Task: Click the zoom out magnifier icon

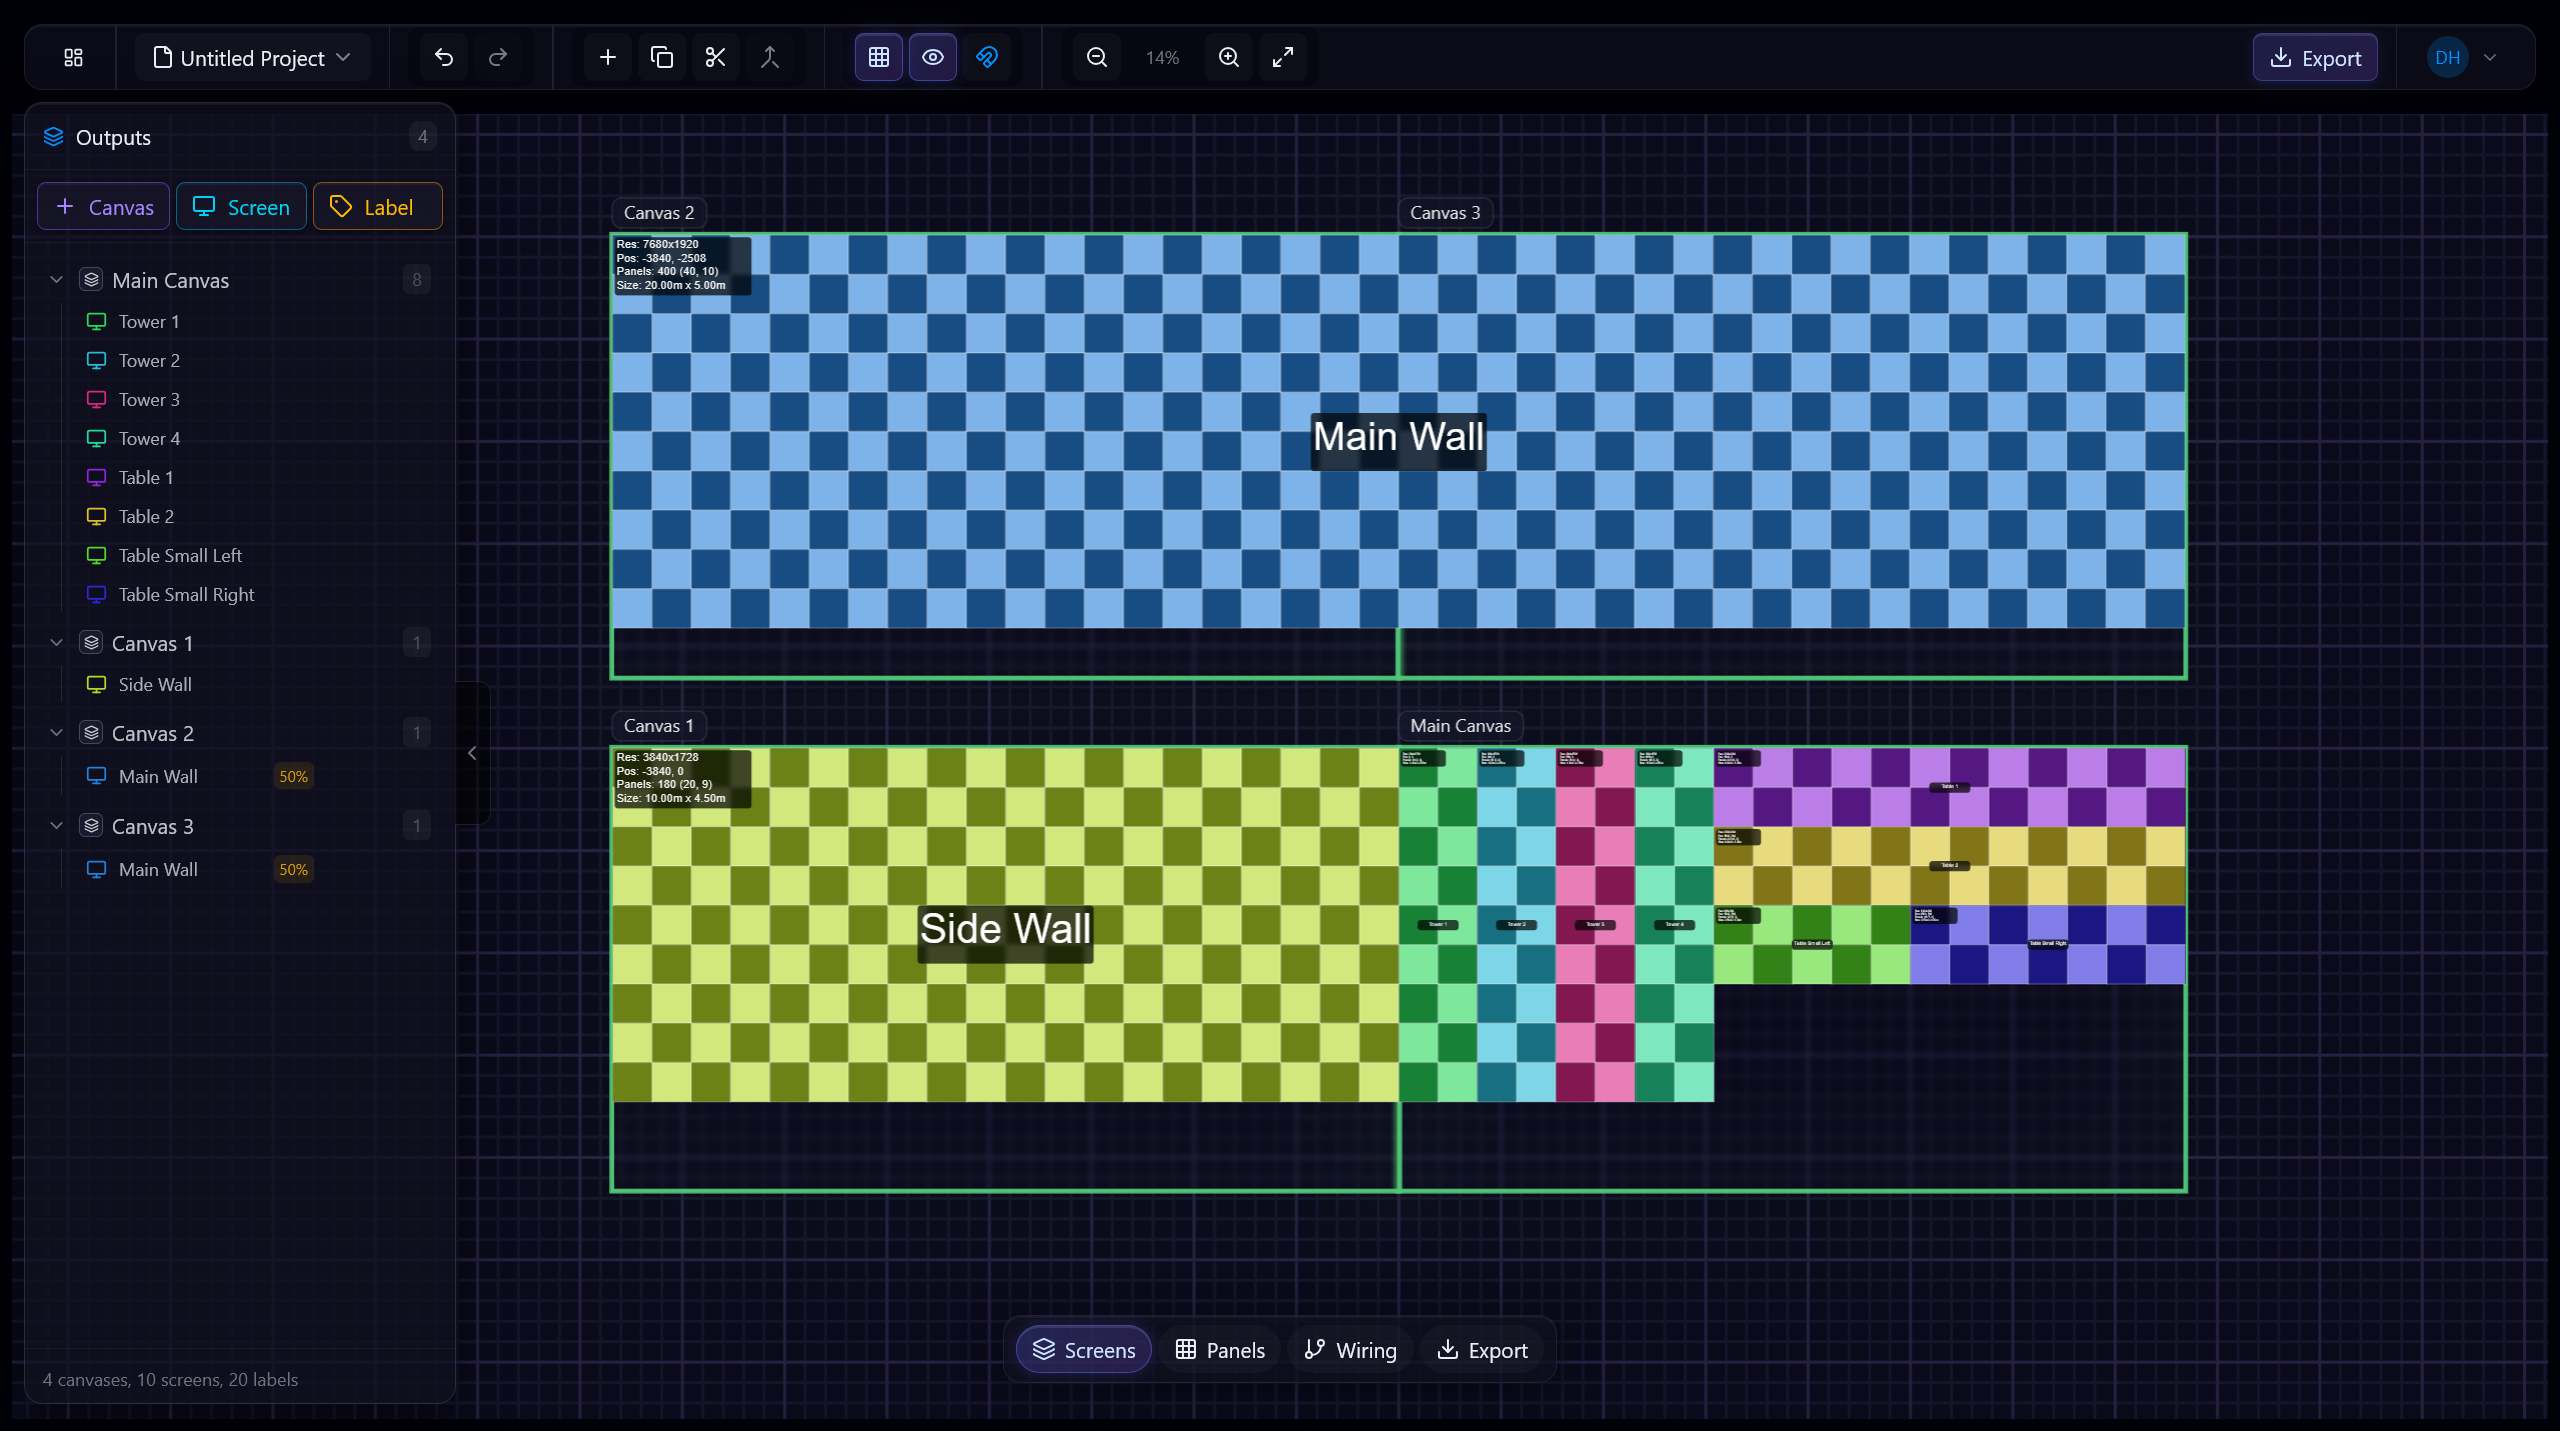Action: [x=1096, y=57]
